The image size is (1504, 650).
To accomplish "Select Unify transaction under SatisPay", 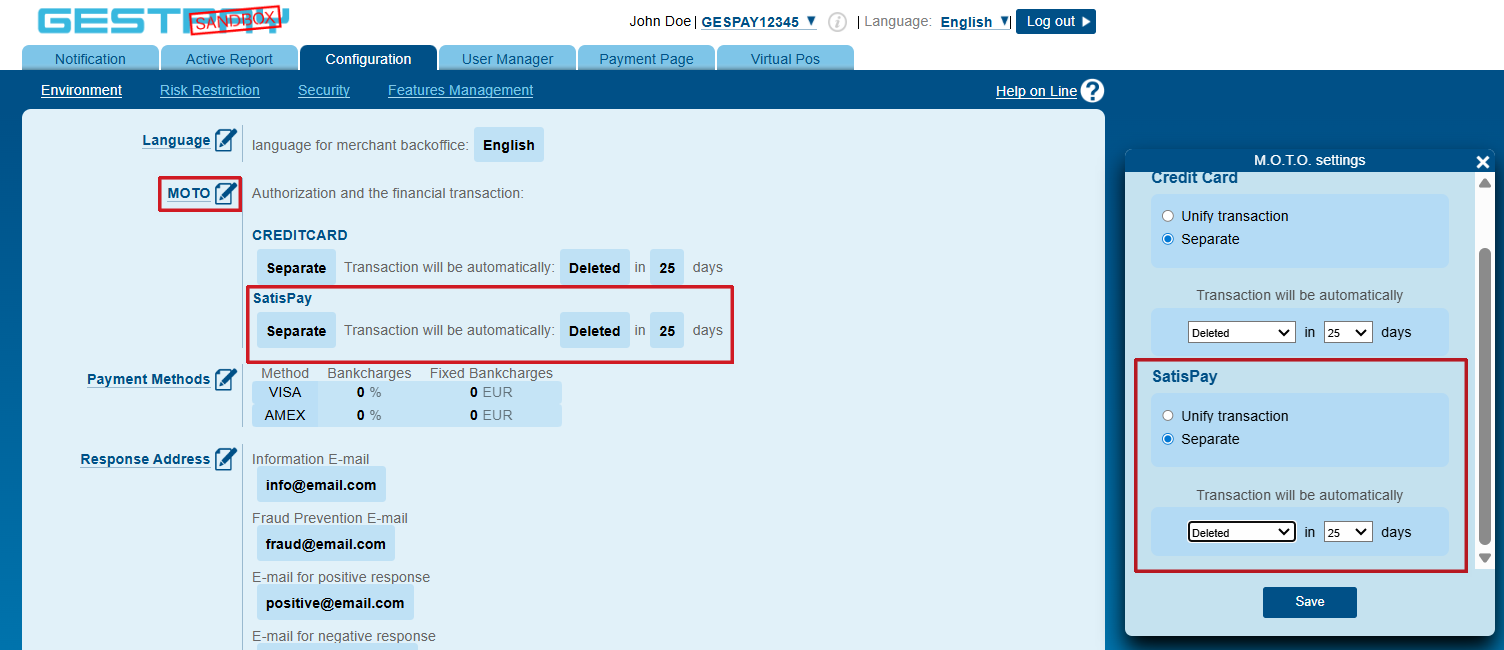I will point(1168,416).
